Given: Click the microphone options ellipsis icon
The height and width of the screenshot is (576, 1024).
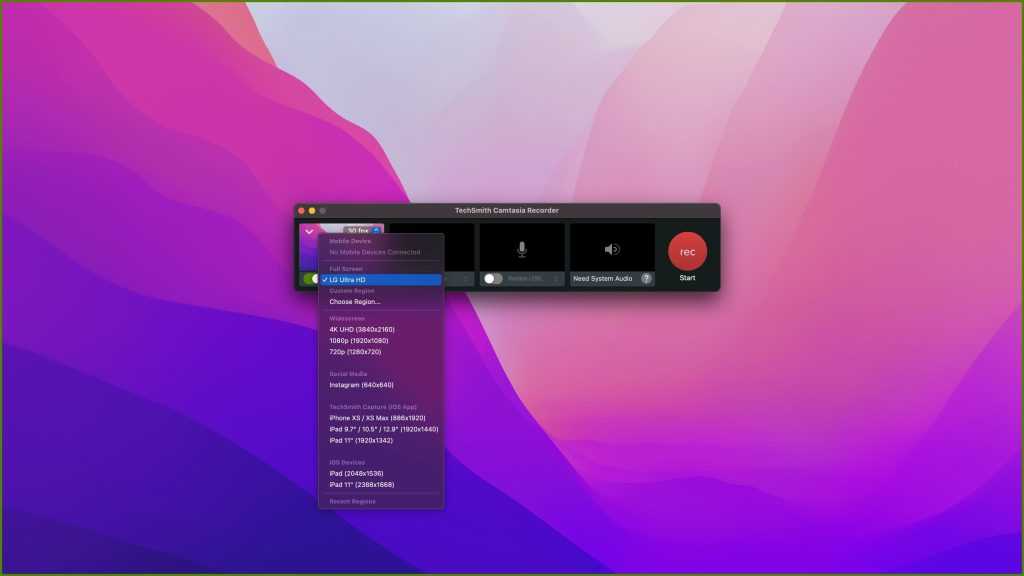Looking at the screenshot, I should (x=555, y=279).
